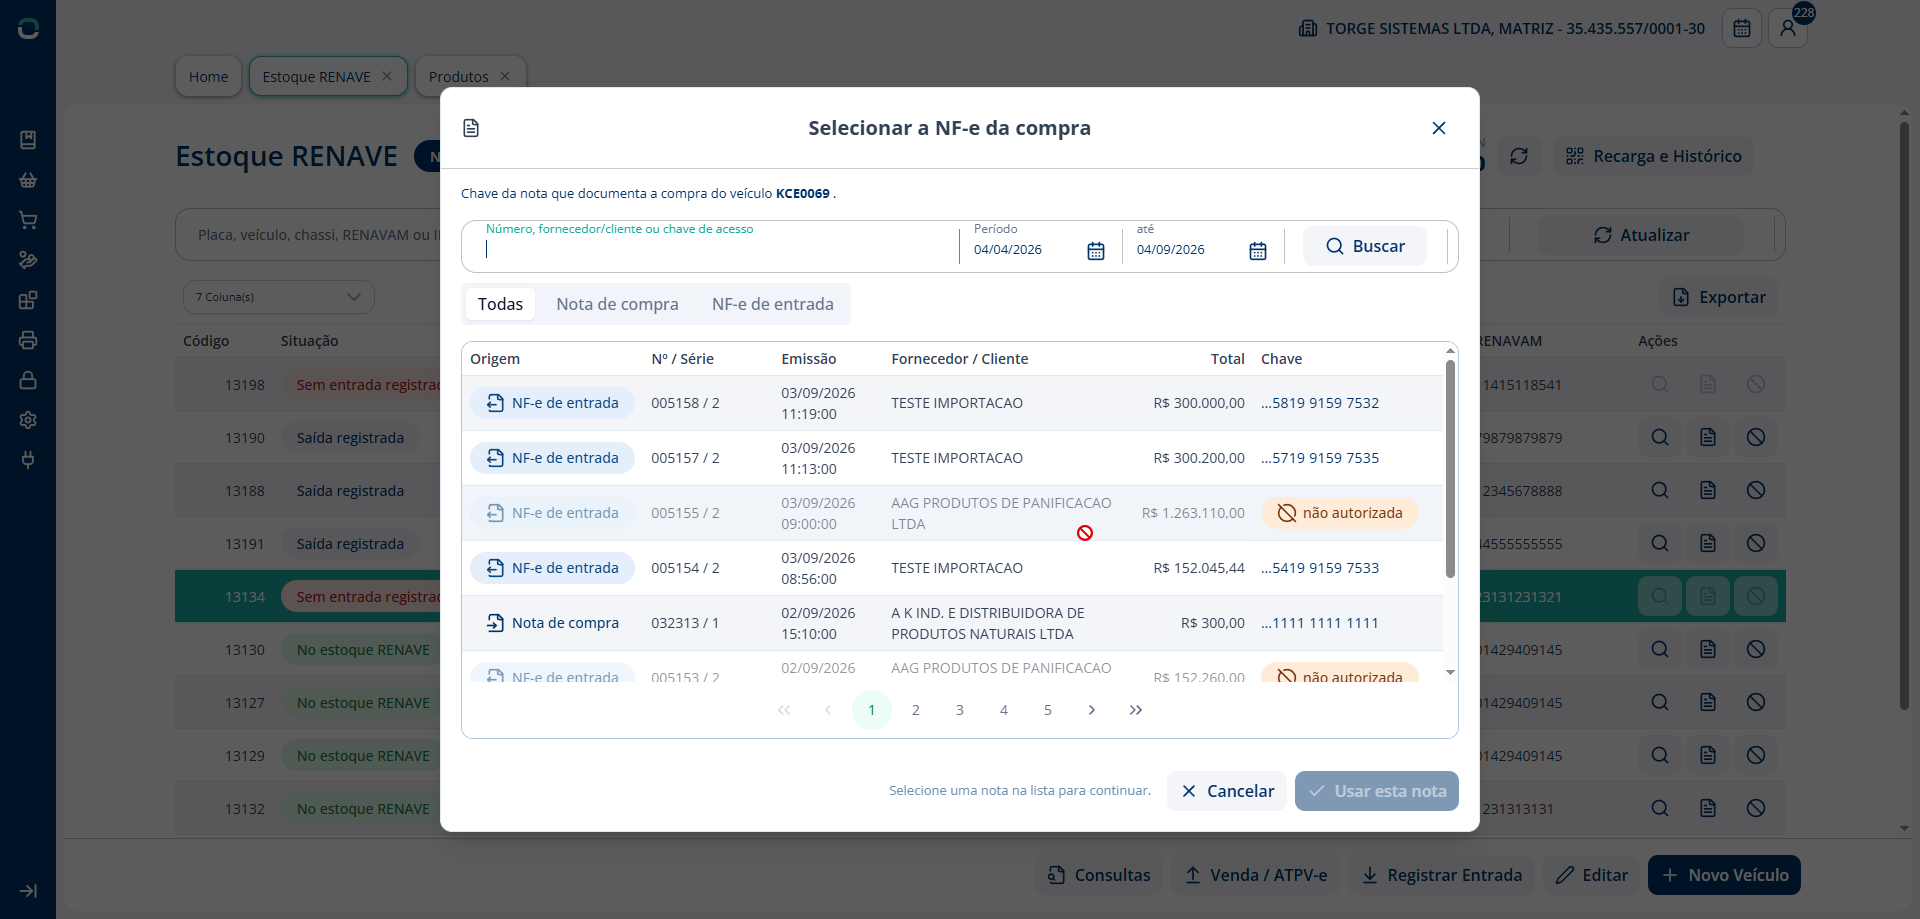Click the Cancelar button

coord(1227,791)
